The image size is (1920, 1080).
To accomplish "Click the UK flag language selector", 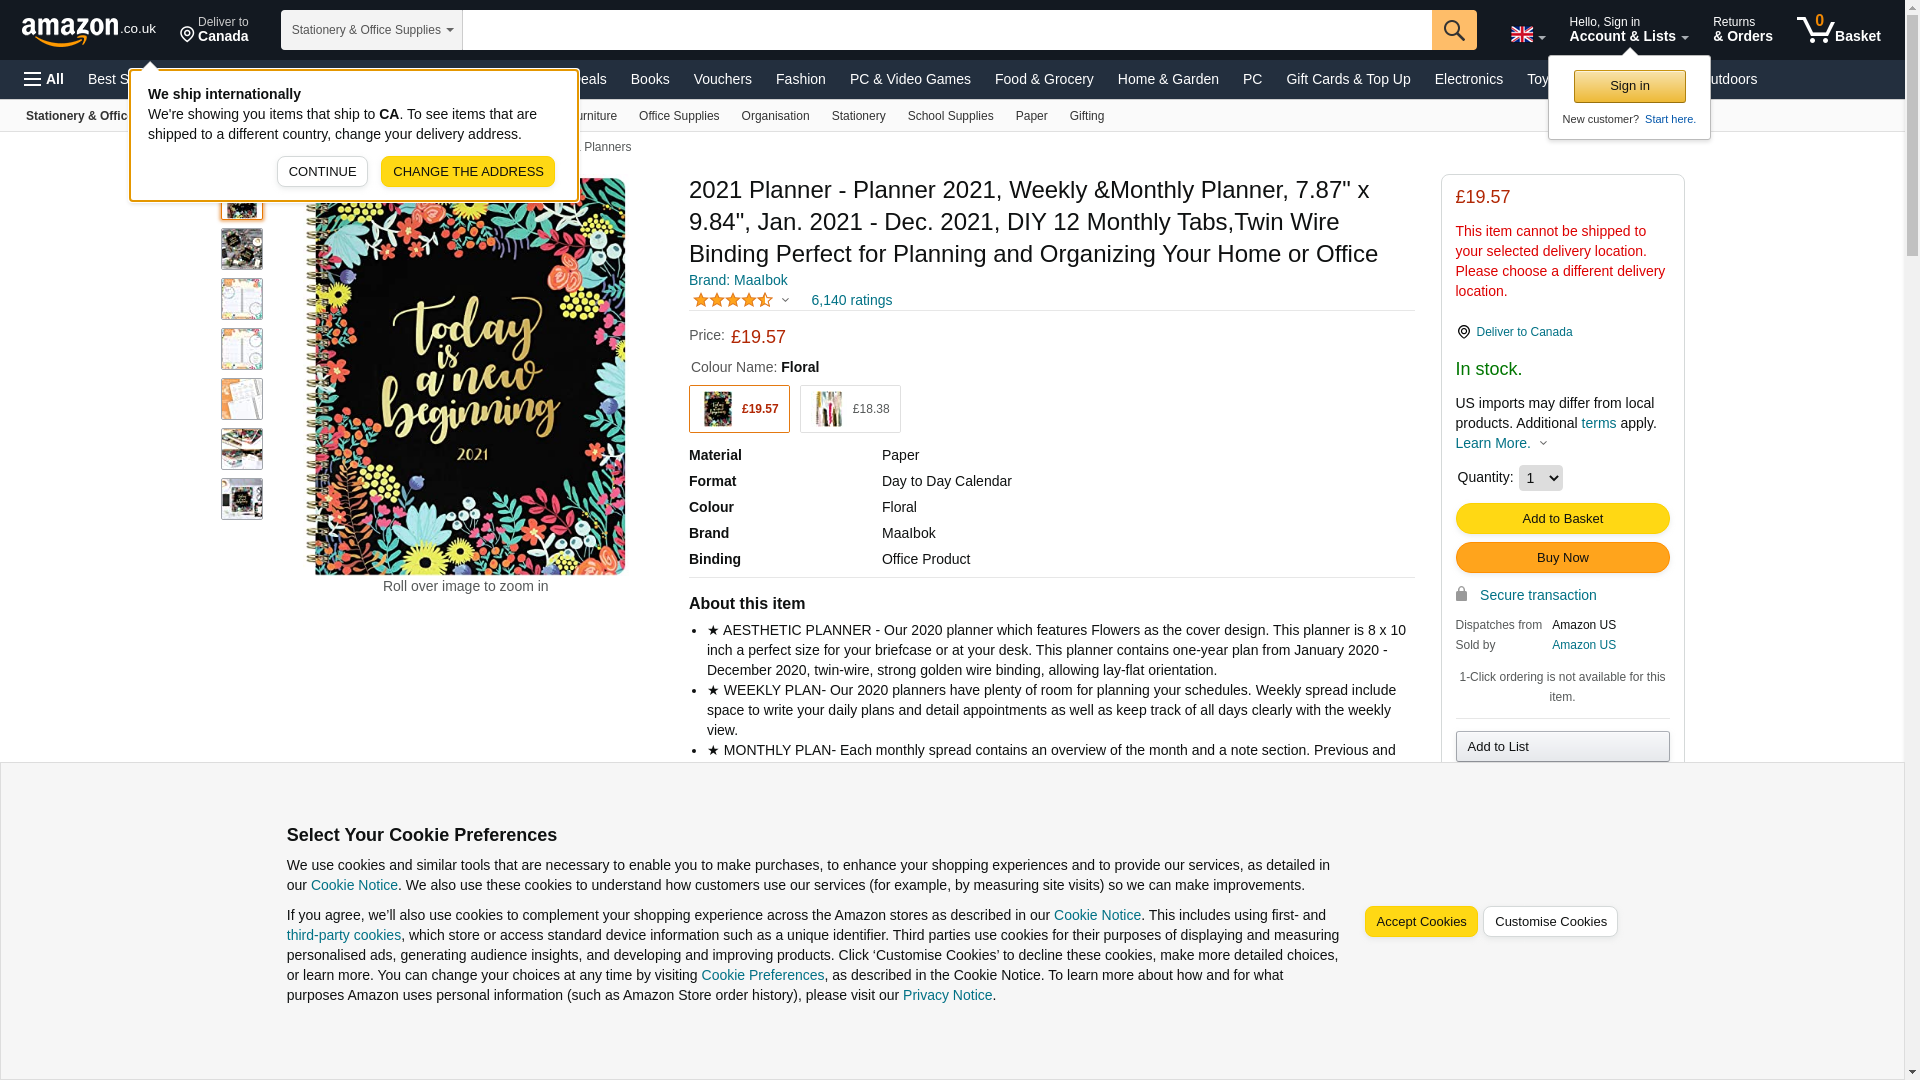I will click(x=1527, y=34).
